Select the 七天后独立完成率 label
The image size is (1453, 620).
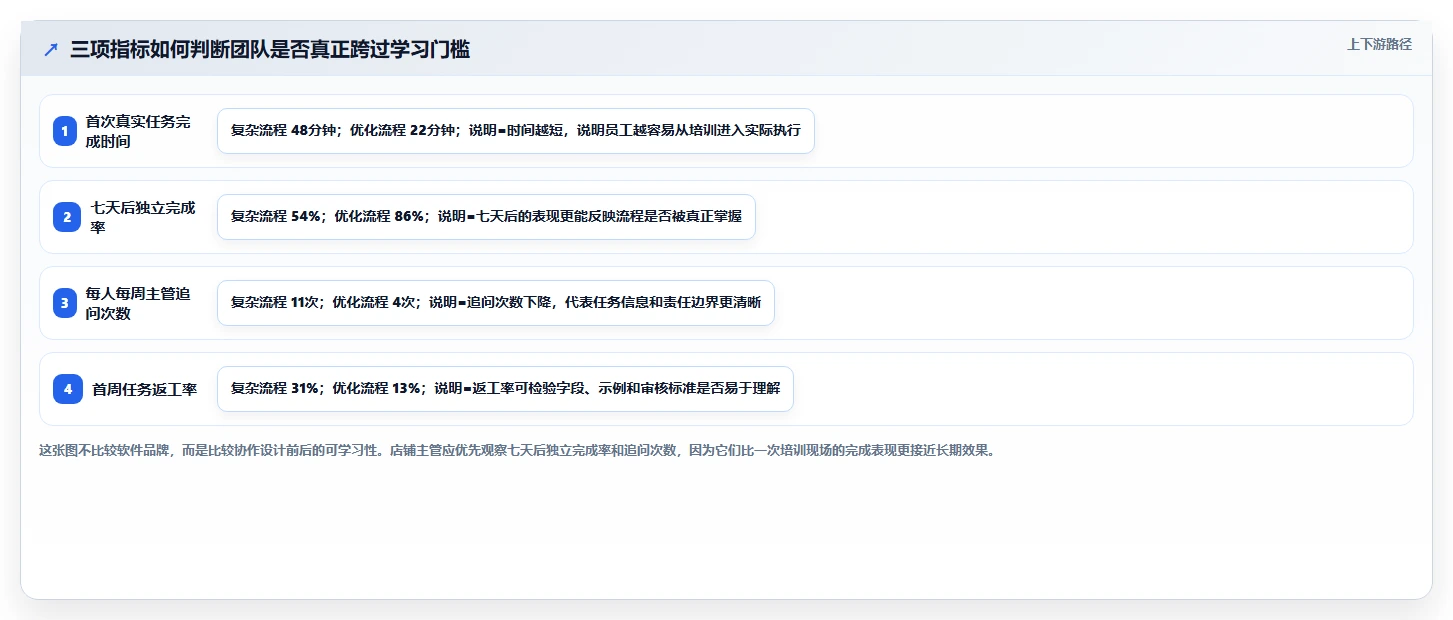pyautogui.click(x=143, y=217)
